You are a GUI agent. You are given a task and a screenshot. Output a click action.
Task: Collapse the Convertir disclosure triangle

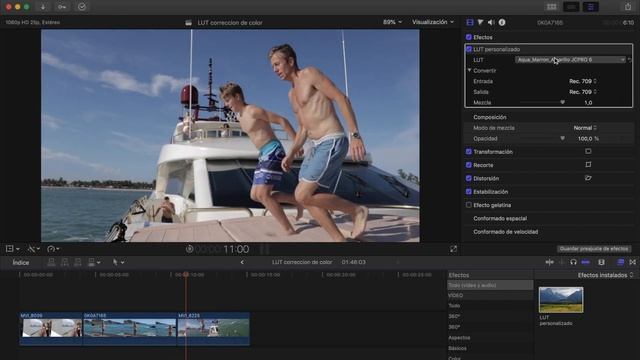[469, 70]
